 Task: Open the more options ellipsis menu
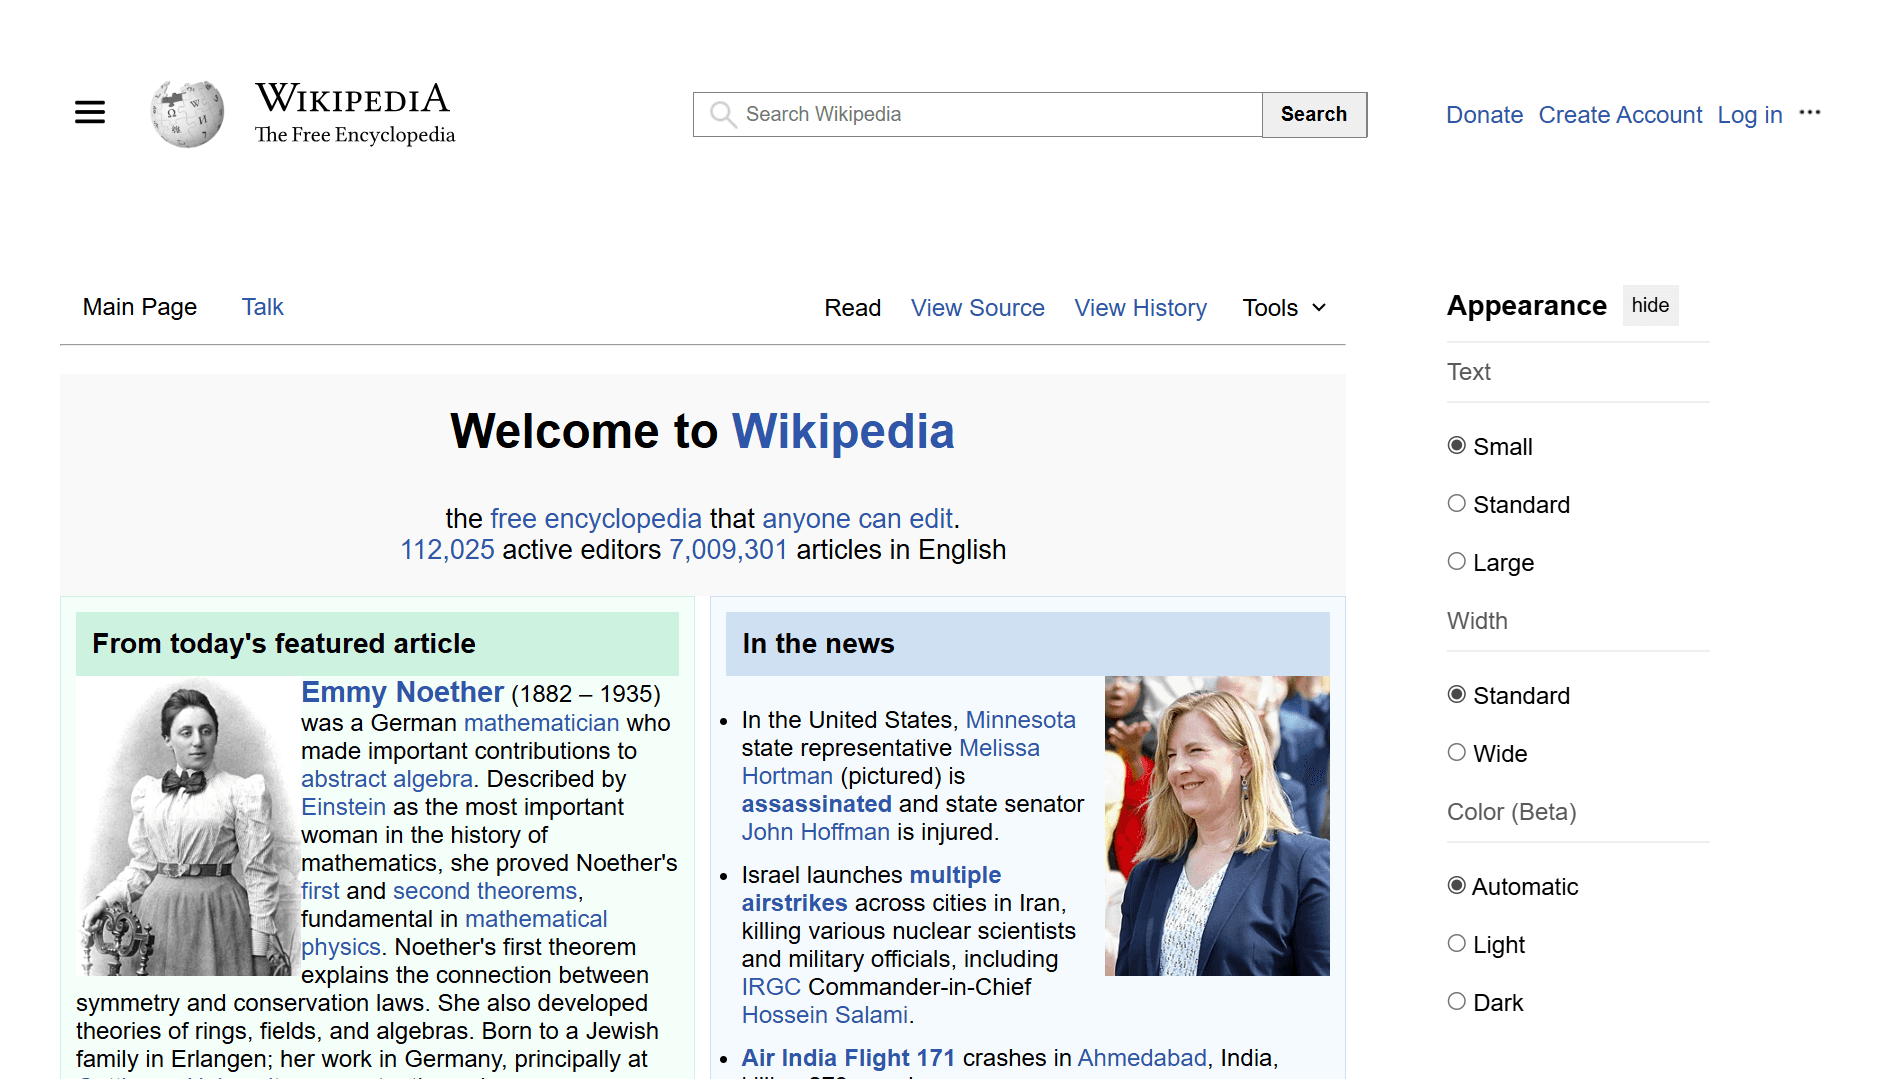1810,113
